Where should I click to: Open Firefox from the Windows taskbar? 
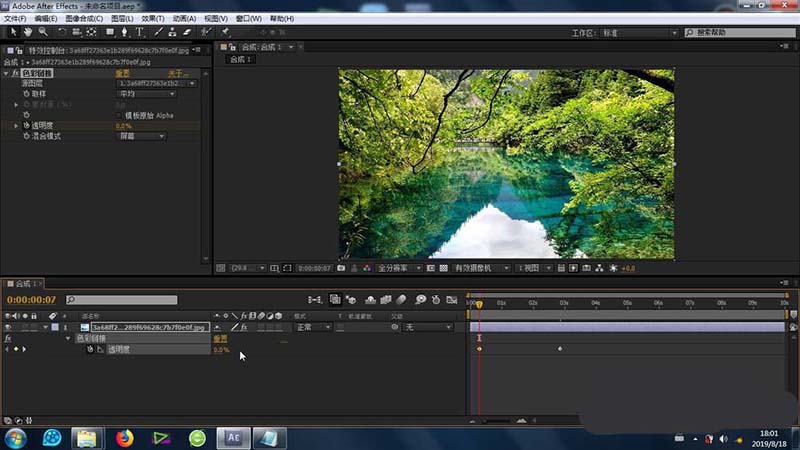pos(124,437)
